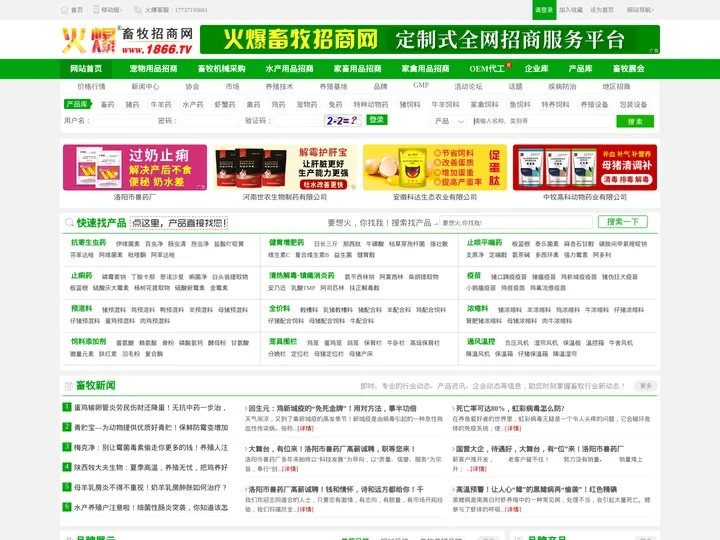Click the 价格行情 sub-menu link
The image size is (720, 540).
click(x=91, y=86)
